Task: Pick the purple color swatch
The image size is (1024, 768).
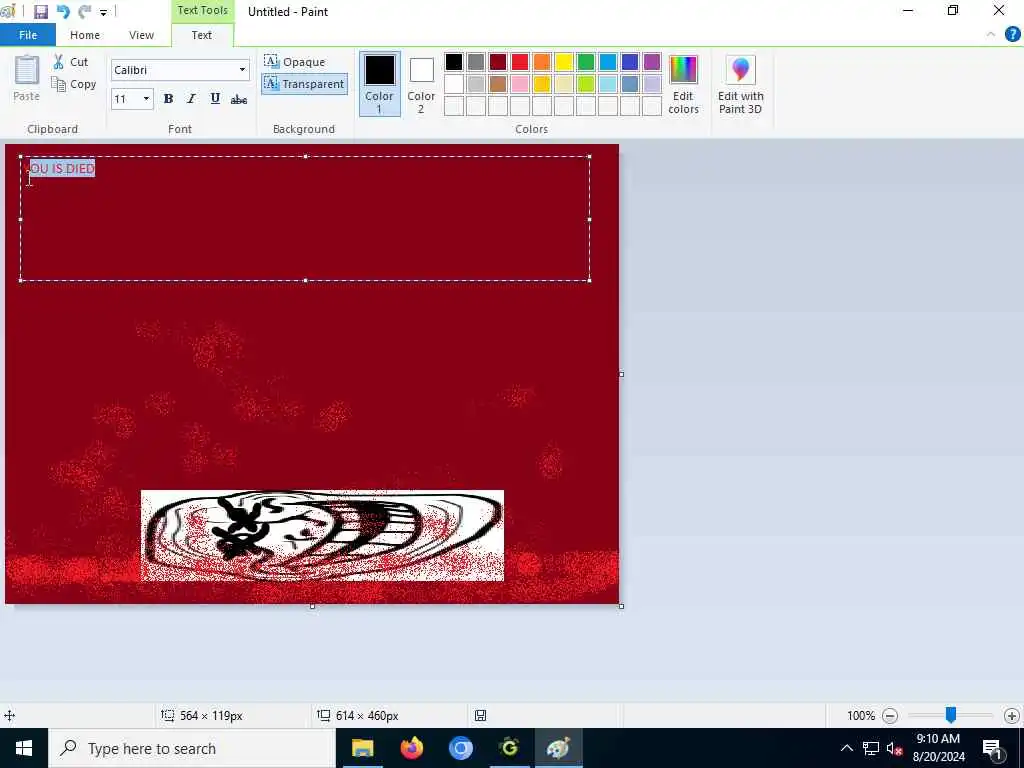Action: click(x=652, y=62)
